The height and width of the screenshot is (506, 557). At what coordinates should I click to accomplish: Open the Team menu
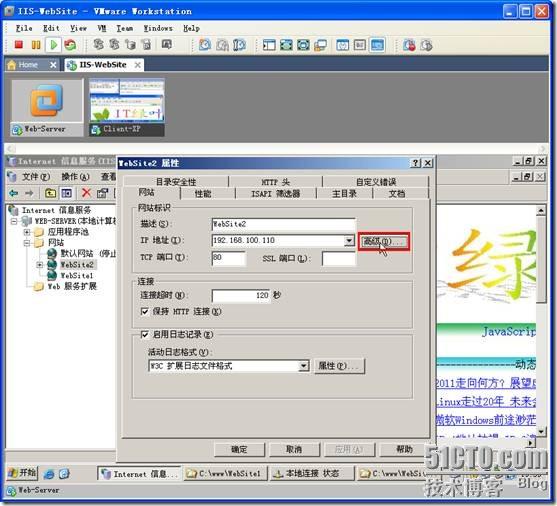tap(125, 28)
